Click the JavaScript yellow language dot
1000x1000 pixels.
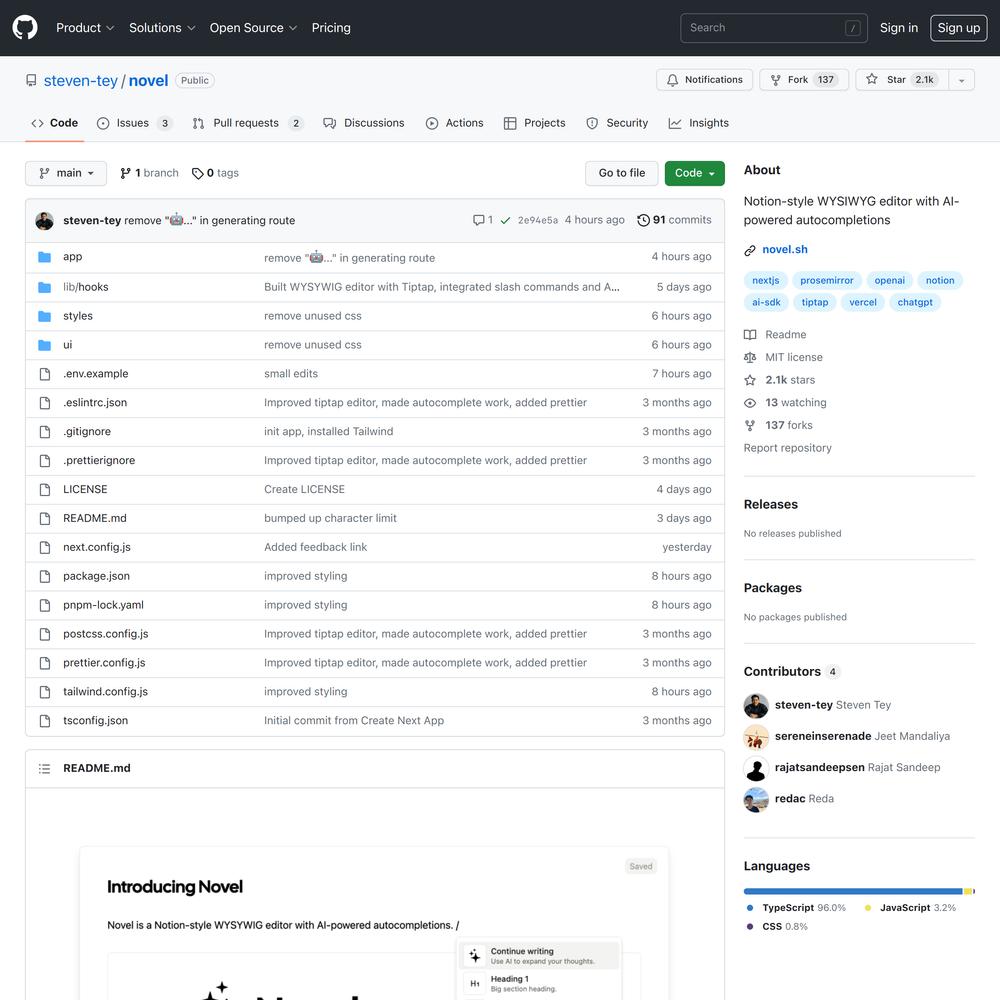867,908
